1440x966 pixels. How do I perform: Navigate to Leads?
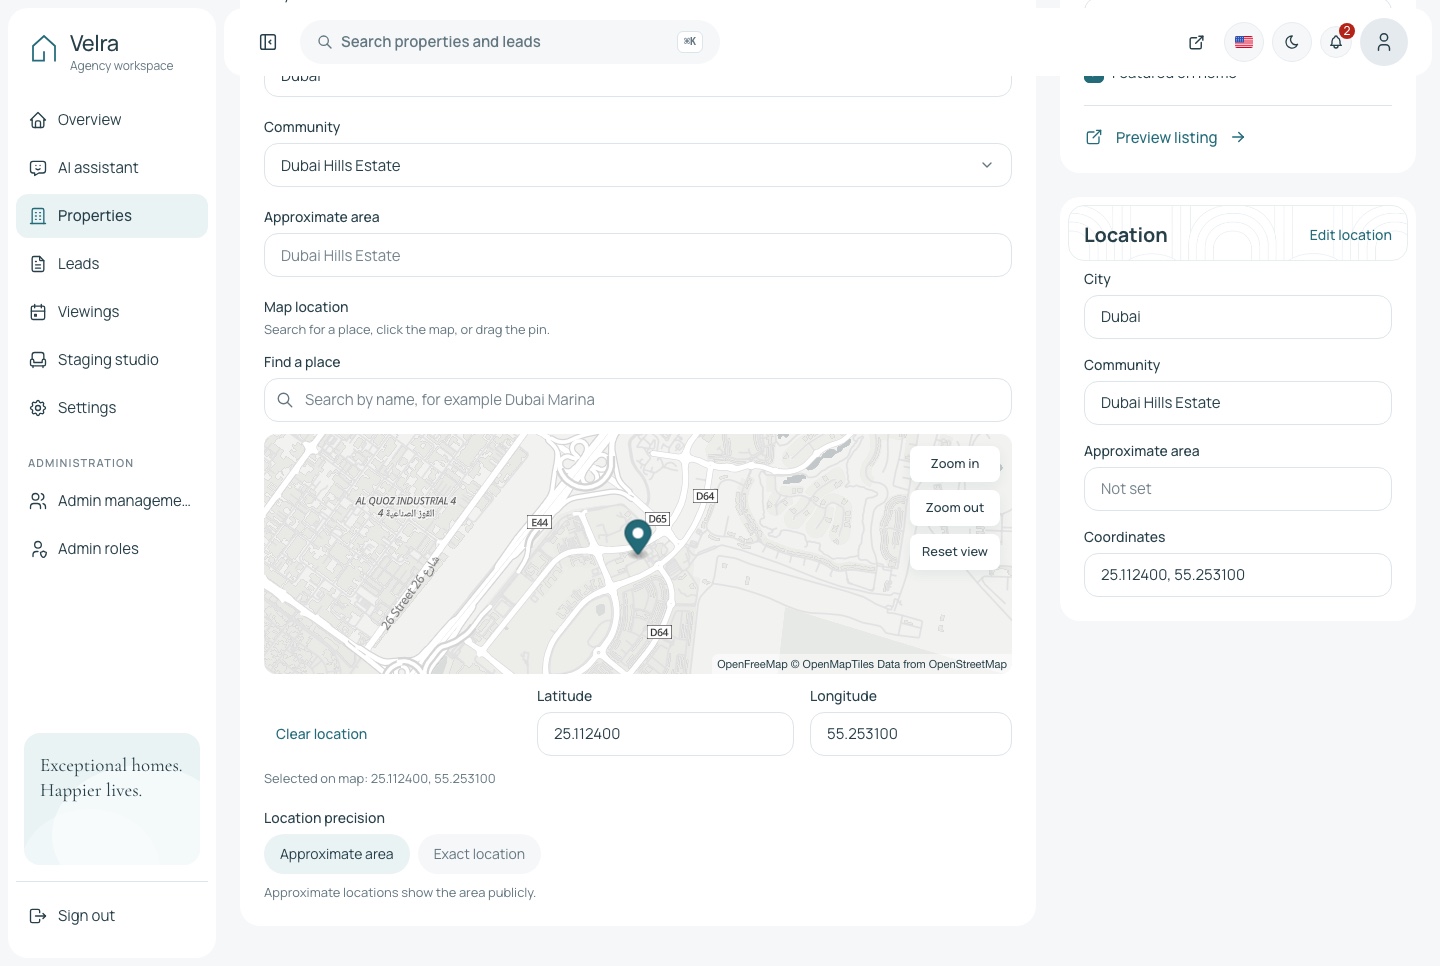pyautogui.click(x=112, y=264)
